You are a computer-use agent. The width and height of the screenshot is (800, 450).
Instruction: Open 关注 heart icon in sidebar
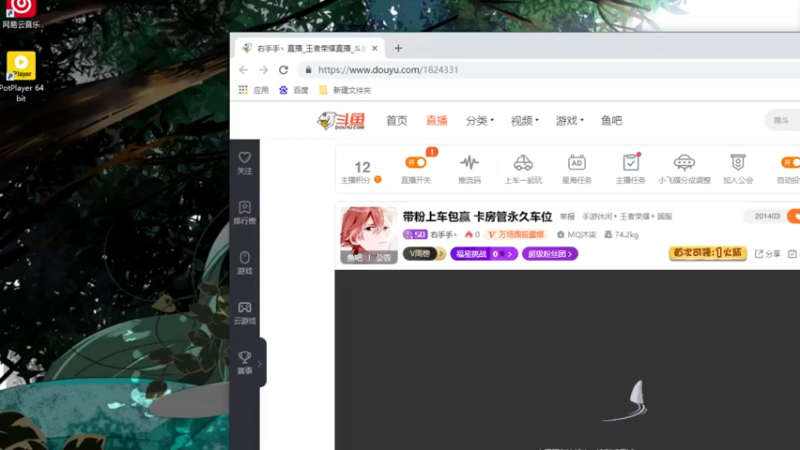pyautogui.click(x=245, y=163)
